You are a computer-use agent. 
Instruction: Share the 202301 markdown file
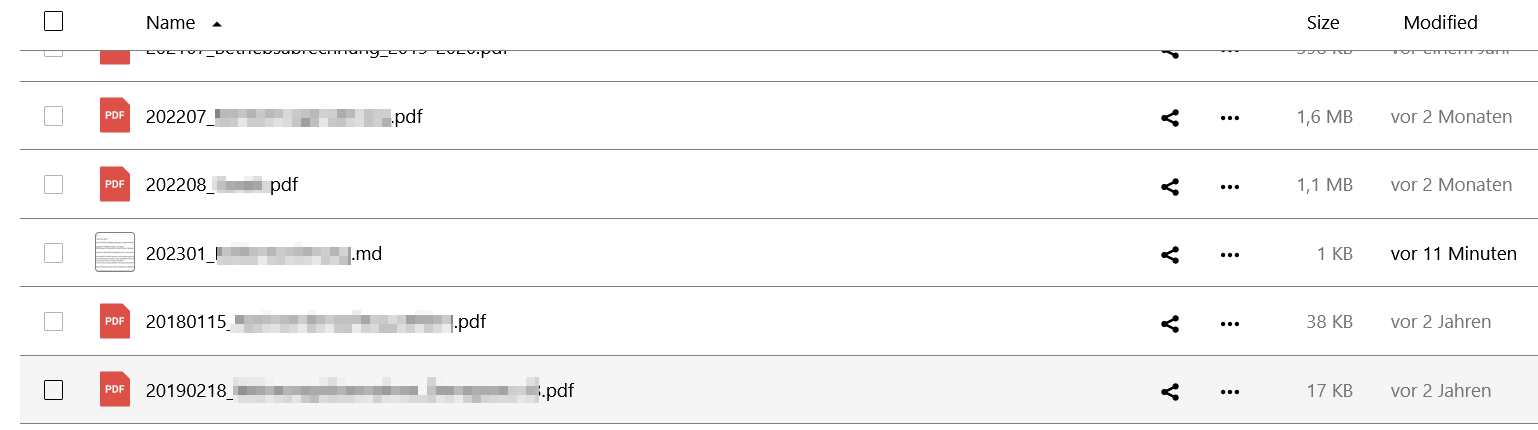click(1170, 255)
